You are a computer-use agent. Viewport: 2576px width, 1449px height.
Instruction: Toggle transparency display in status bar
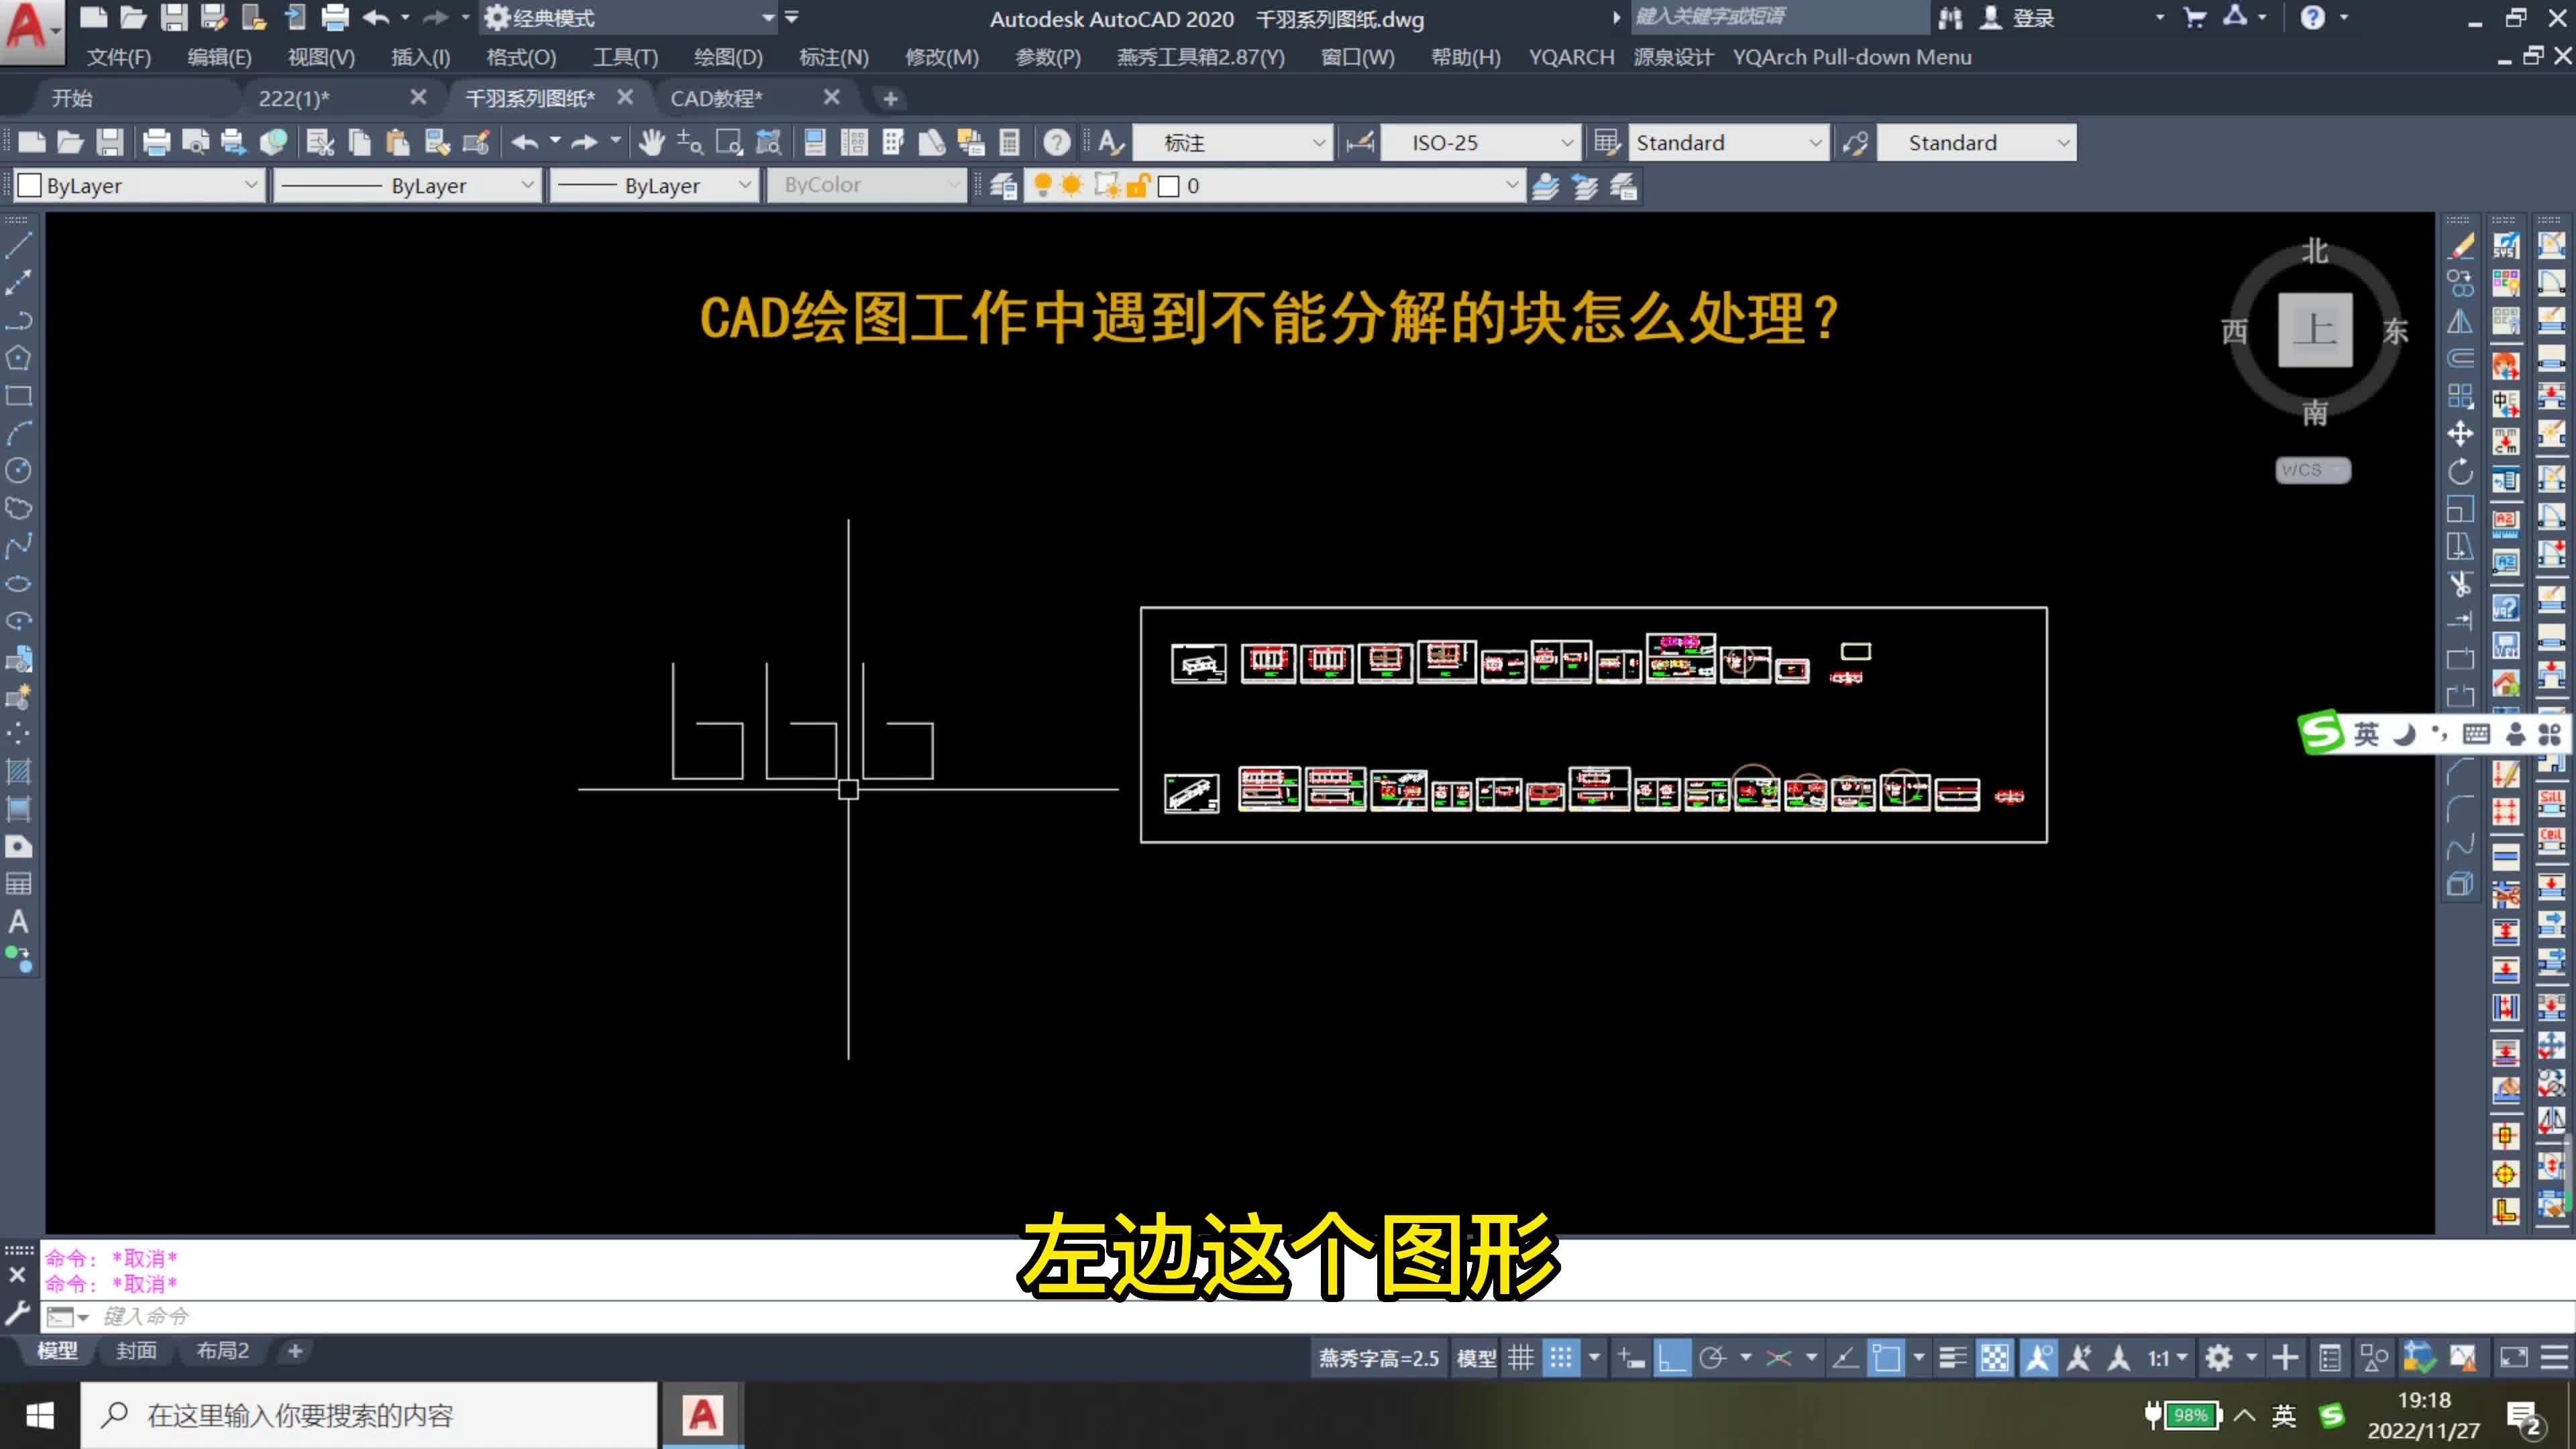click(x=1995, y=1358)
